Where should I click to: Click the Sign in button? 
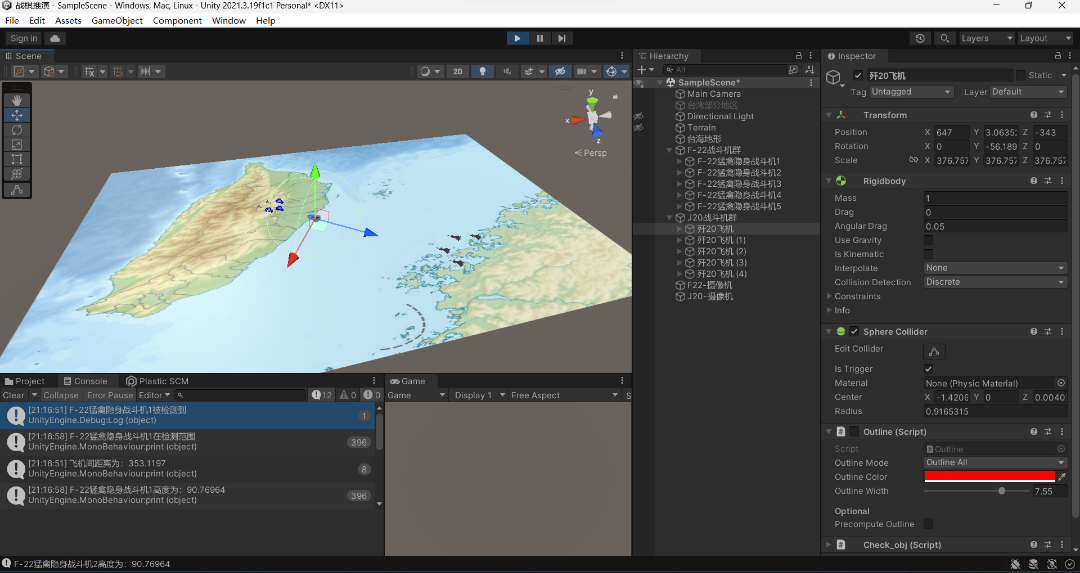tap(23, 38)
